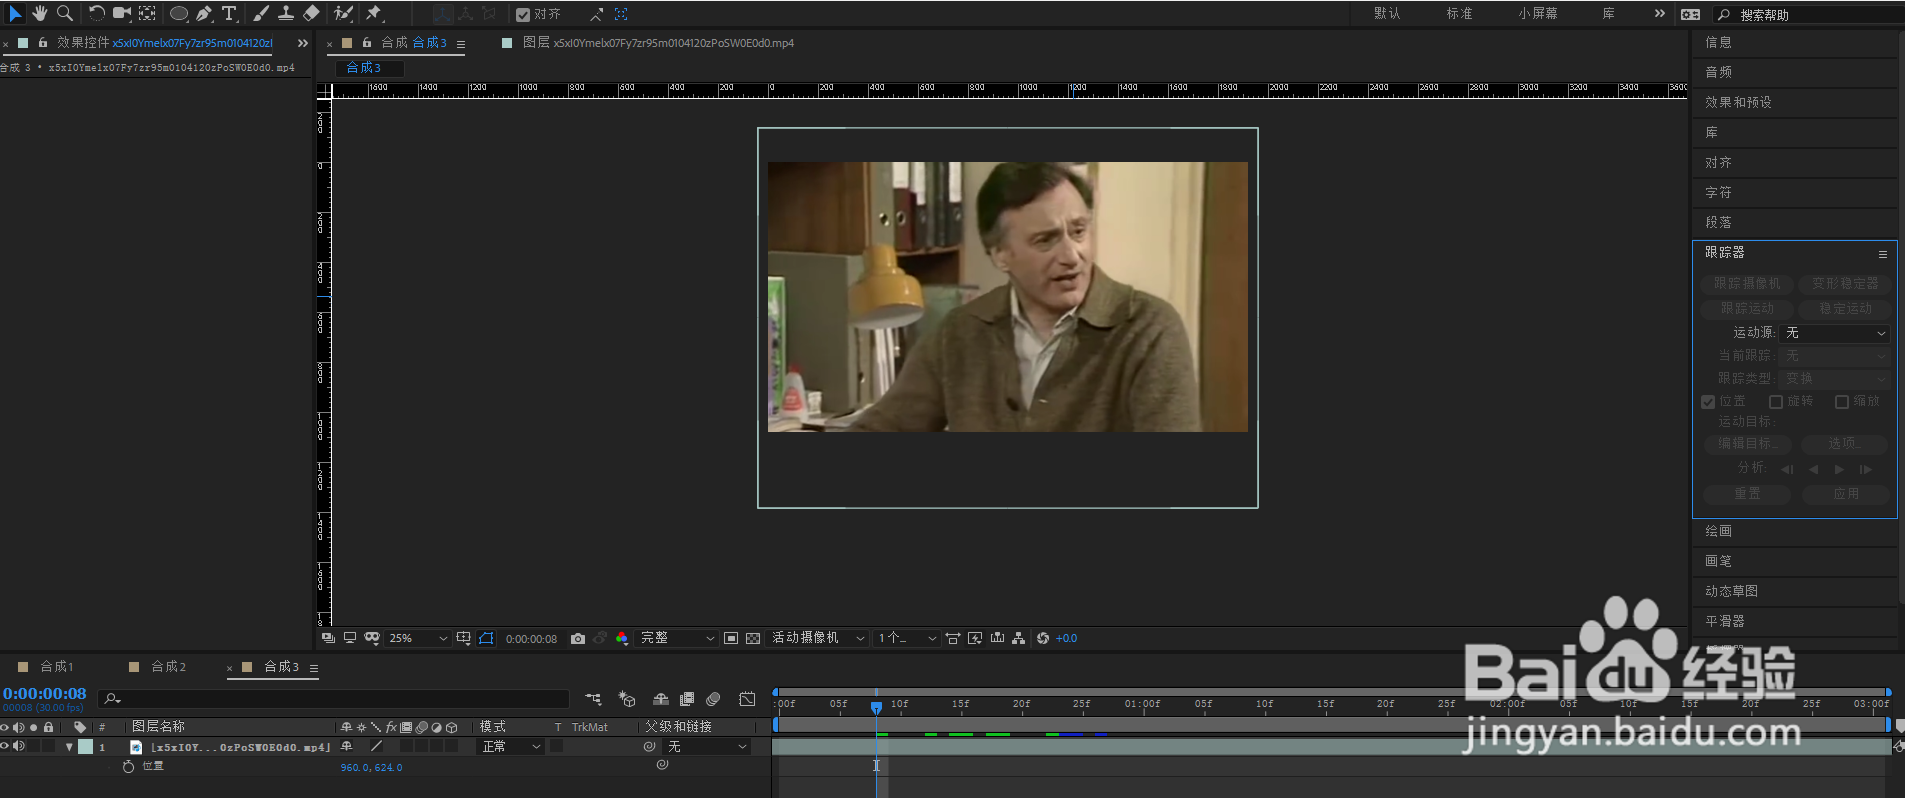Toggle the timeline frame blending switch

pyautogui.click(x=687, y=699)
